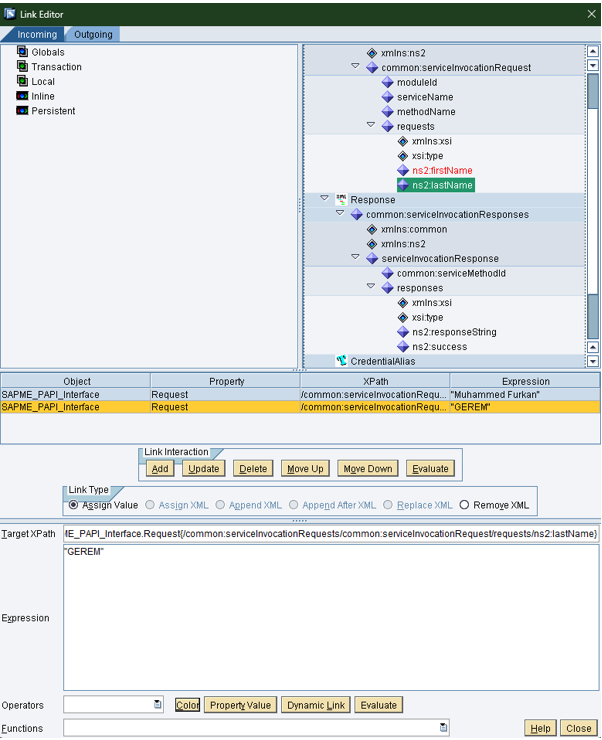This screenshot has width=602, height=740.
Task: Click the Target XPath input field
Action: click(x=331, y=534)
